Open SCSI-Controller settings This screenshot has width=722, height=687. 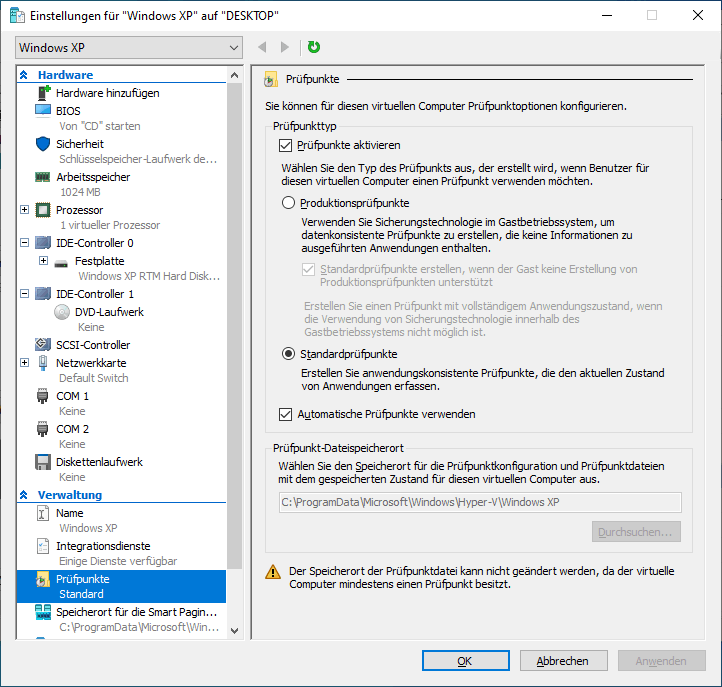point(93,345)
